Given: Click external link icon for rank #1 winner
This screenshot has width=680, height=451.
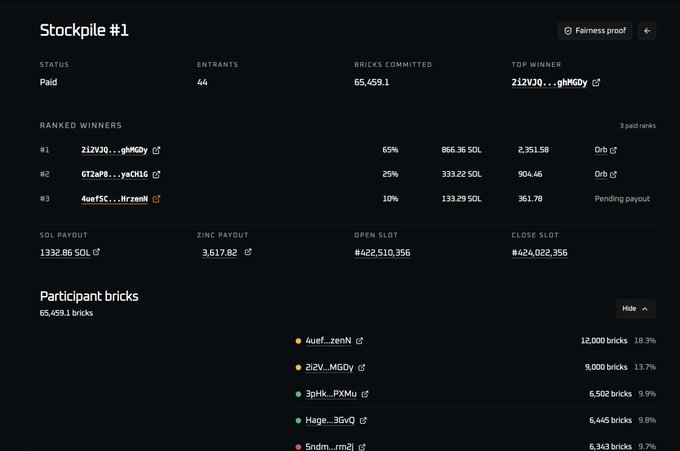Looking at the screenshot, I should click(156, 150).
